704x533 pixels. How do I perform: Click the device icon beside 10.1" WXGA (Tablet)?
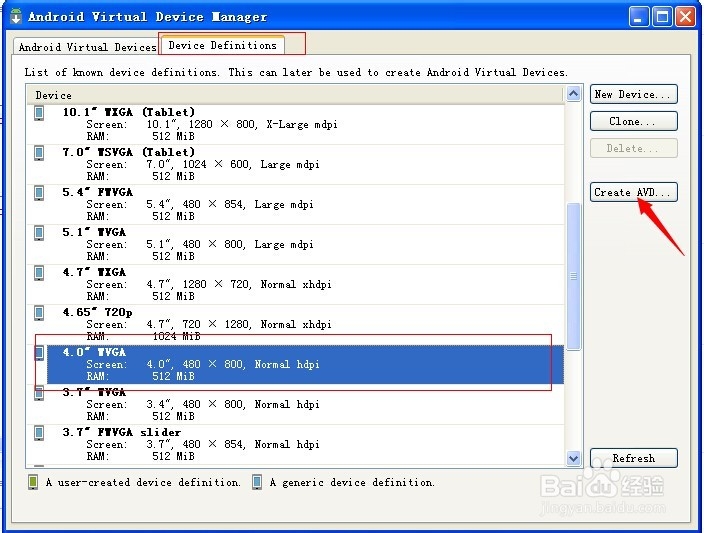[39, 113]
